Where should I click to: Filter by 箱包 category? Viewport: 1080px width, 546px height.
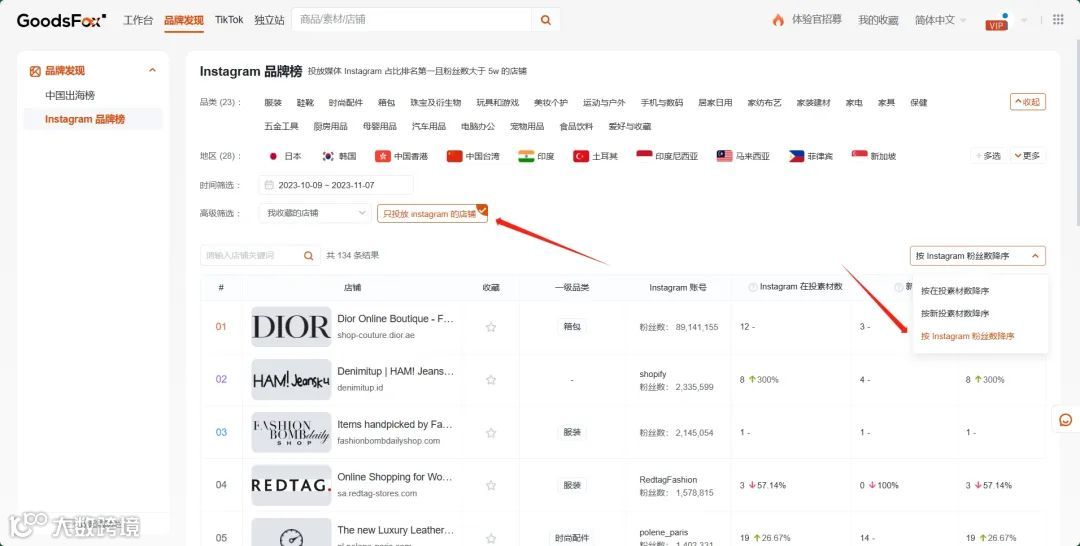click(386, 103)
